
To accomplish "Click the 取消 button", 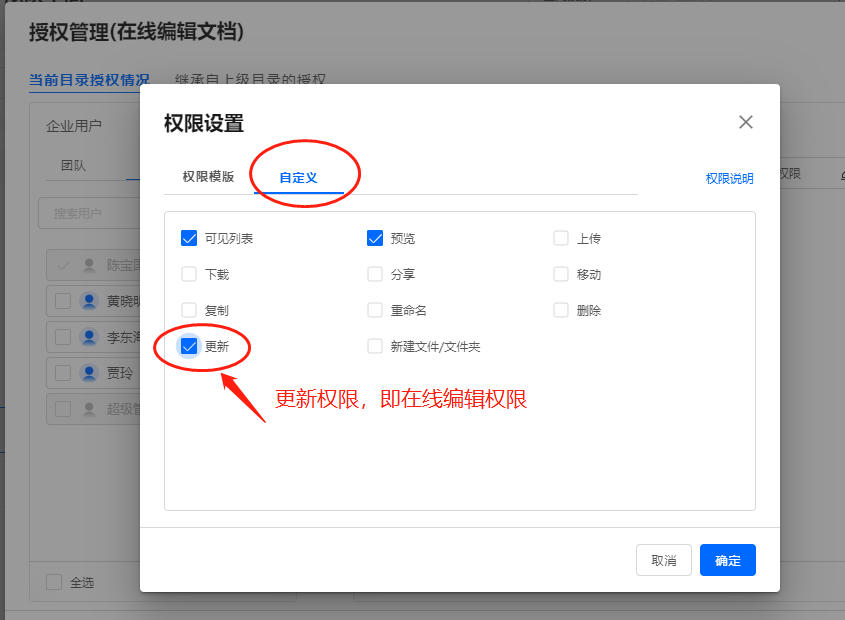I will pyautogui.click(x=664, y=560).
